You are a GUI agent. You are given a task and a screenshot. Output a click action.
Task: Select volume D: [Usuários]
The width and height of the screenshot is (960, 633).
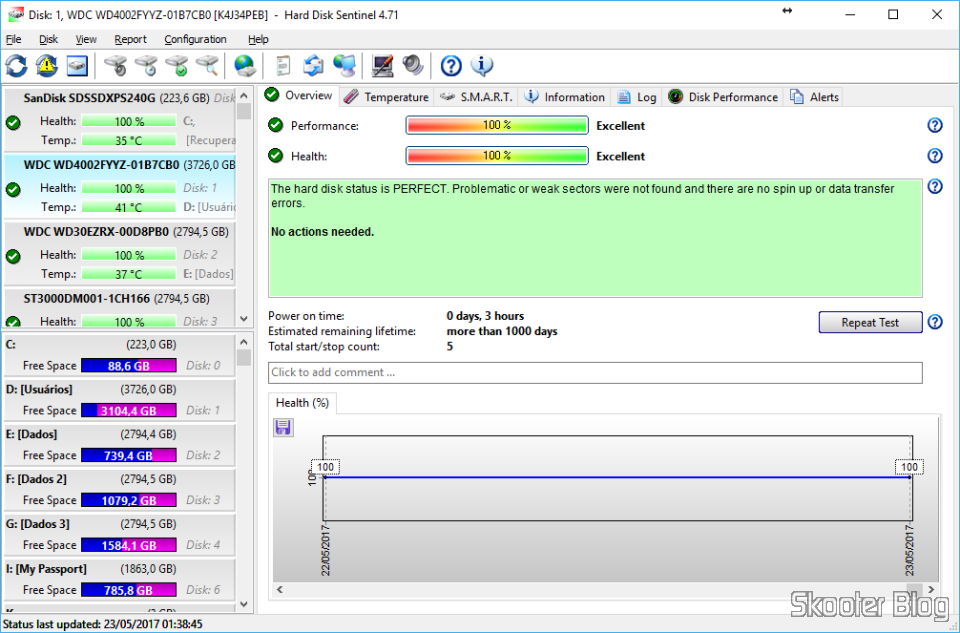[x=120, y=400]
